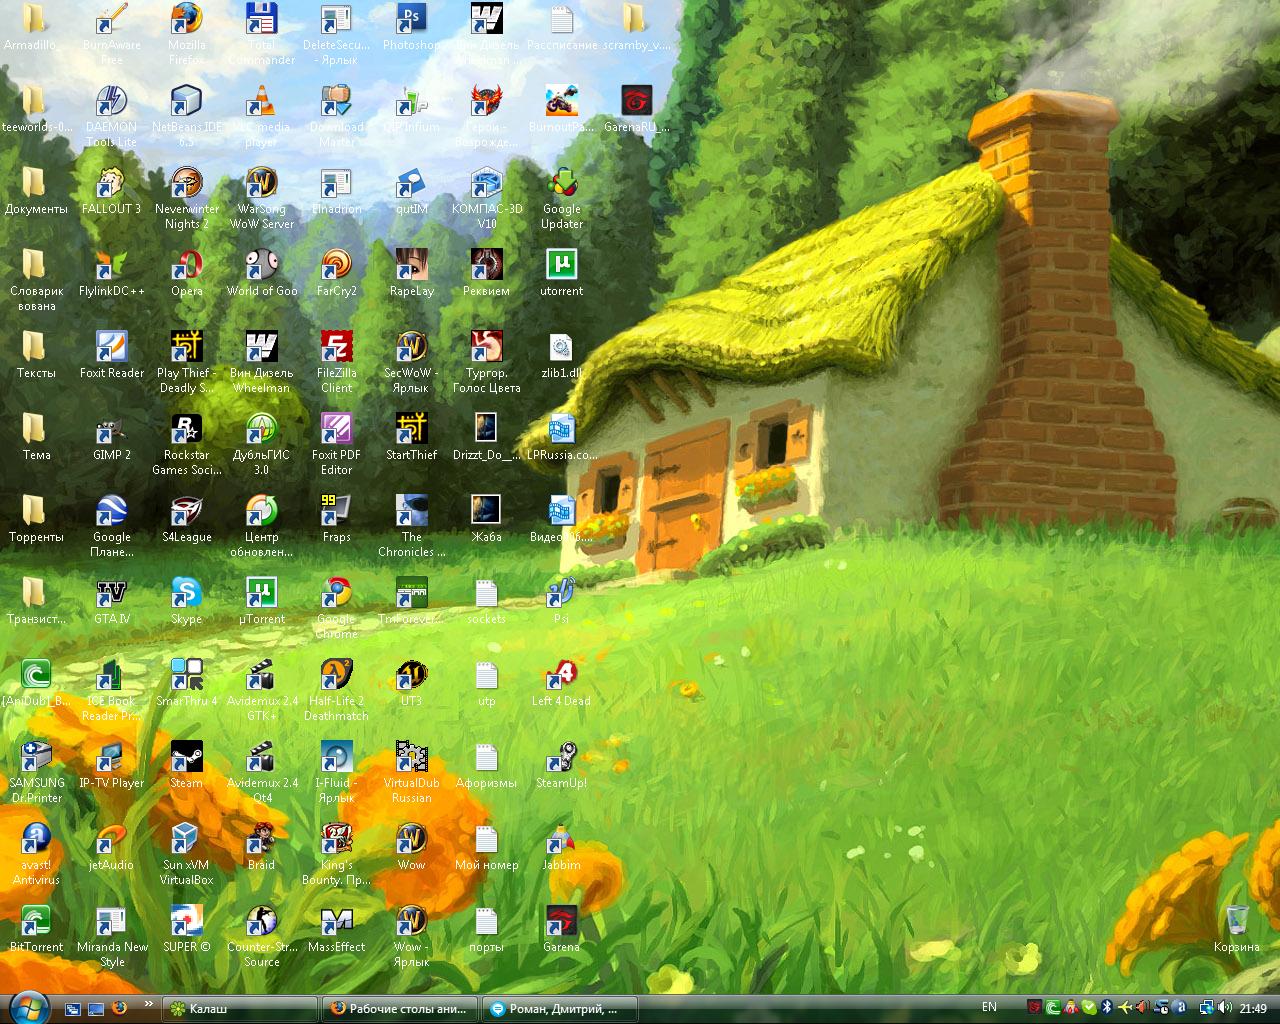The width and height of the screenshot is (1280, 1024).
Task: Open Counter-Strike Source shortcut
Action: tap(262, 936)
